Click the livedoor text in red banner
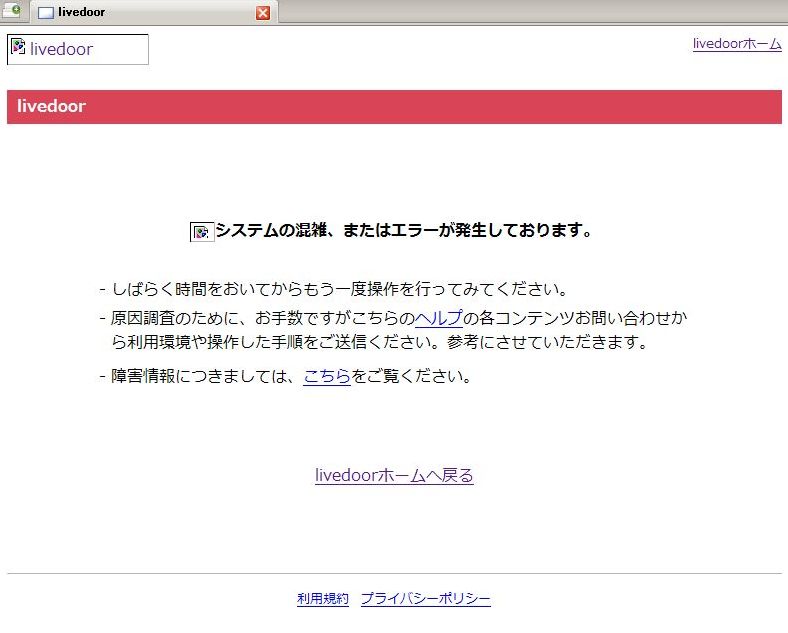 51,106
